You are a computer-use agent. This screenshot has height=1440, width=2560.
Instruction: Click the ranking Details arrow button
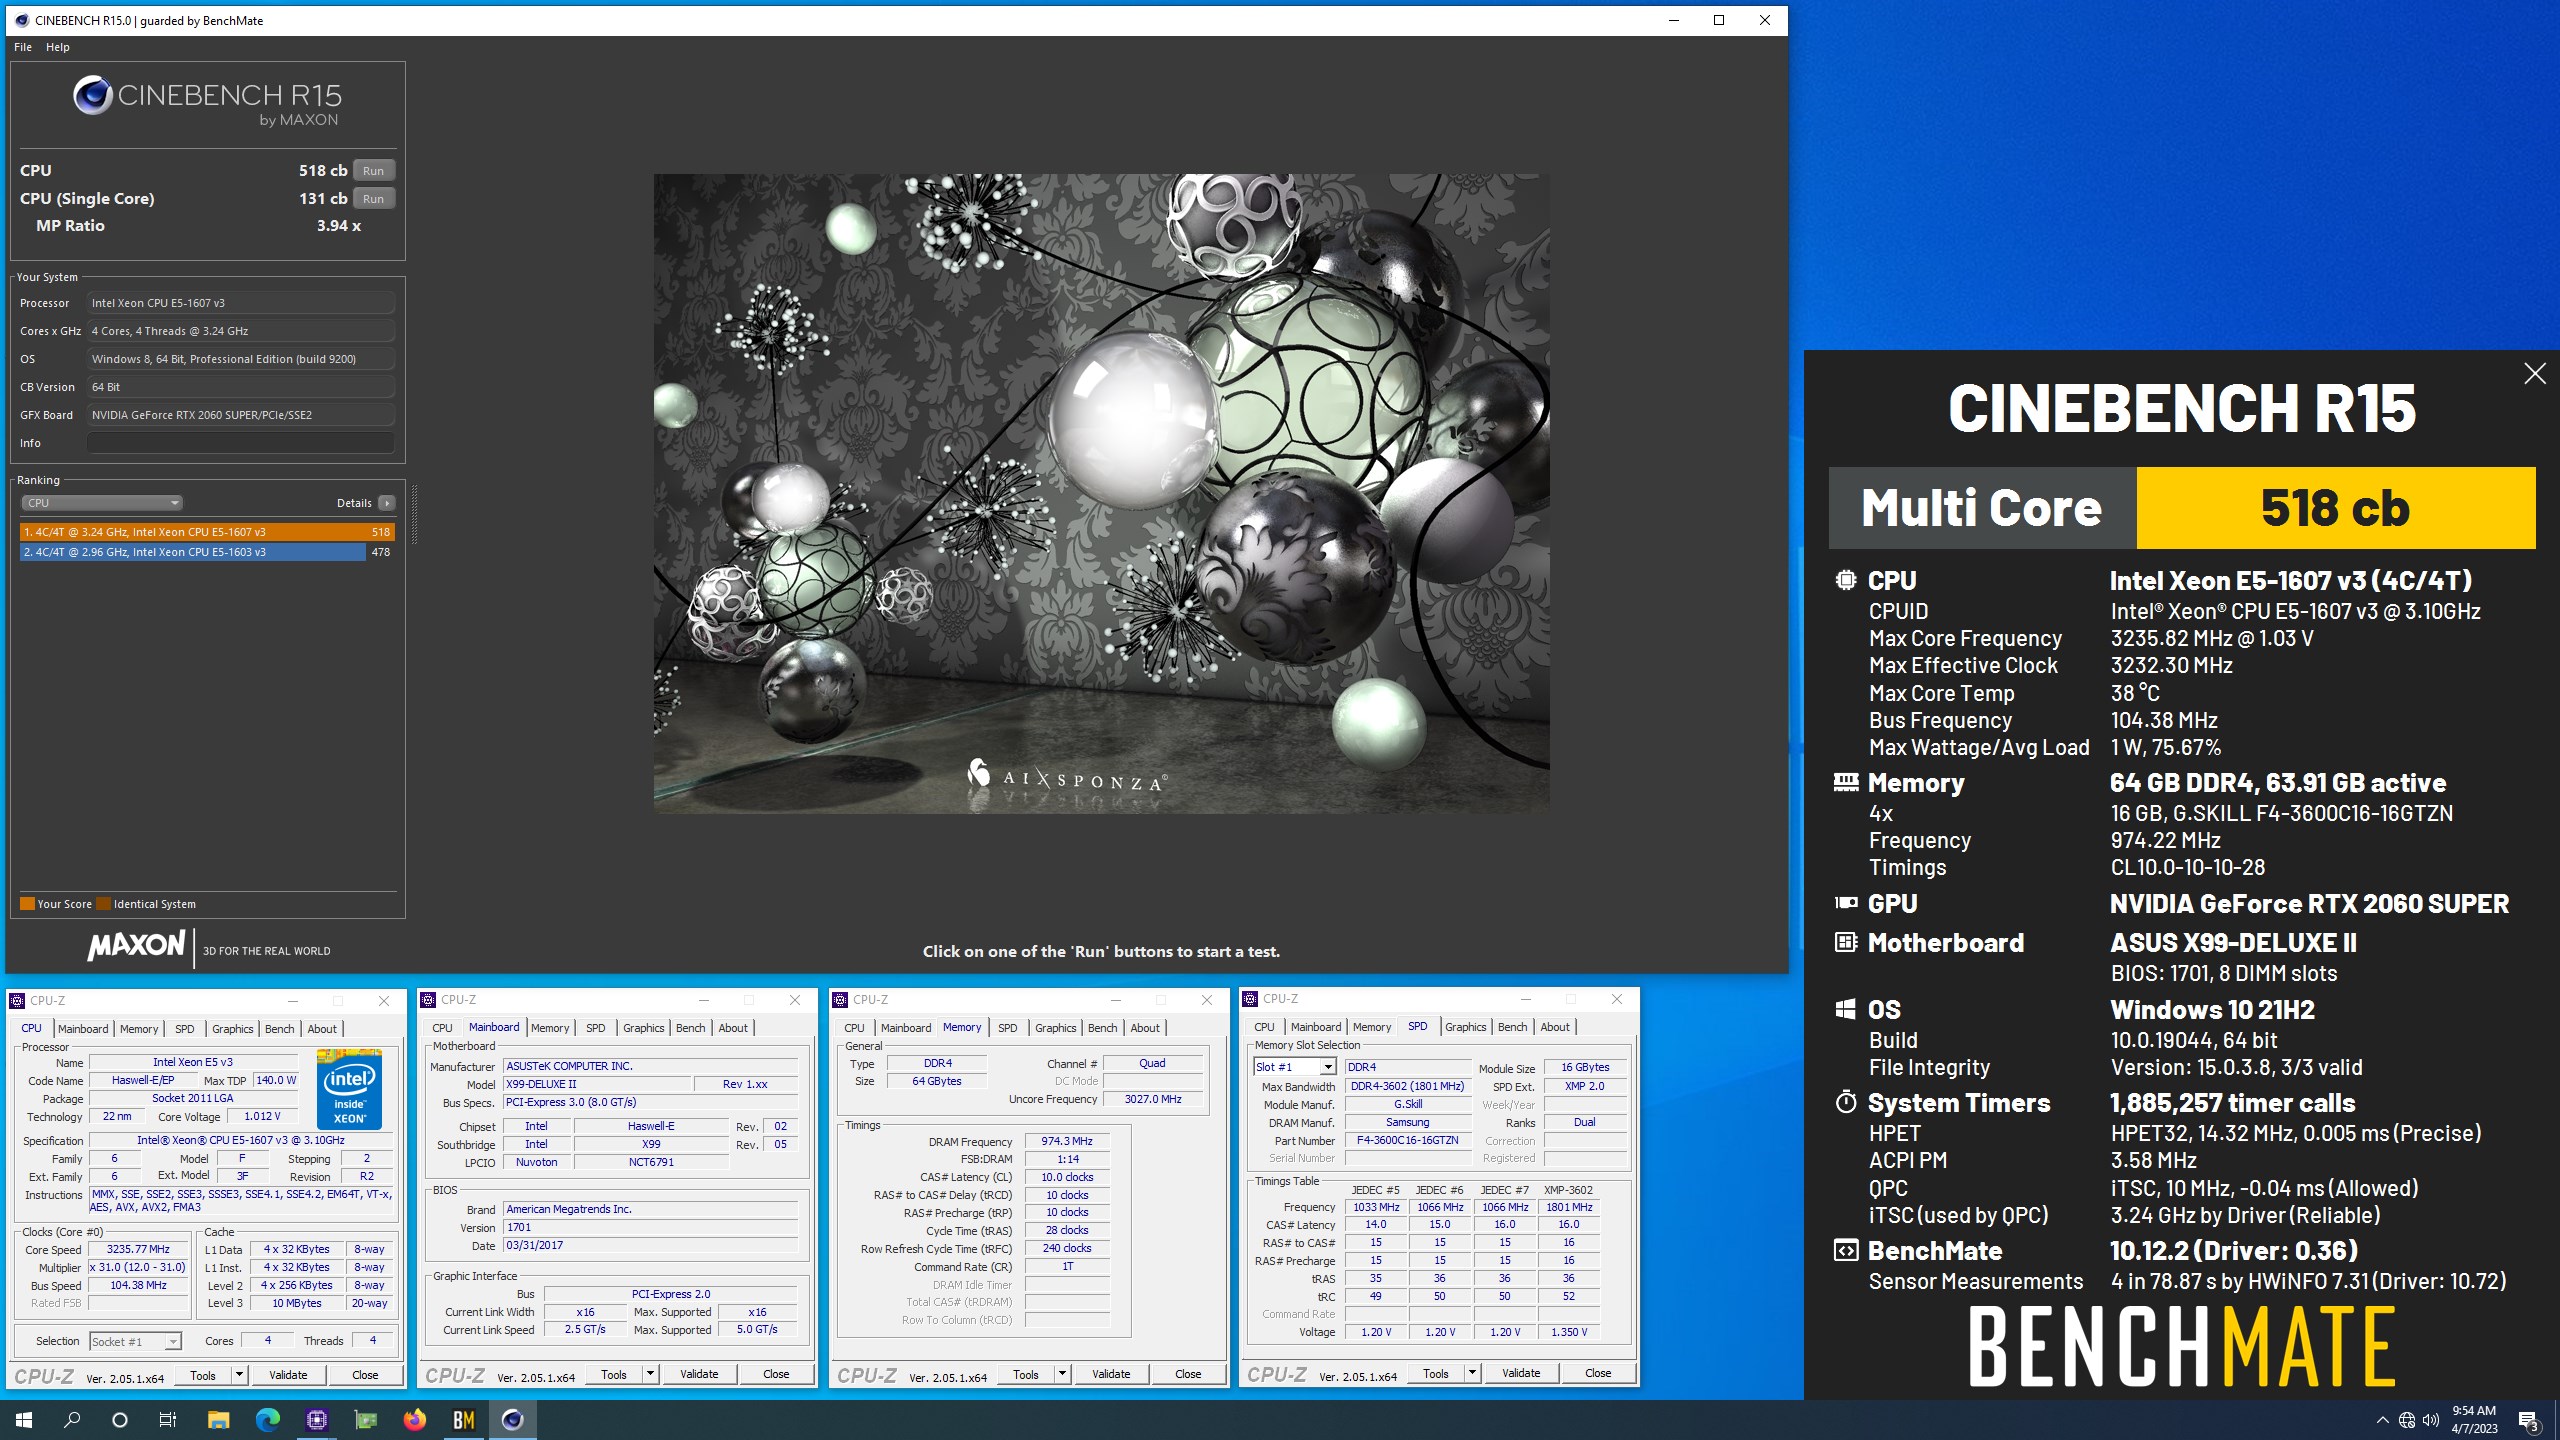(387, 503)
